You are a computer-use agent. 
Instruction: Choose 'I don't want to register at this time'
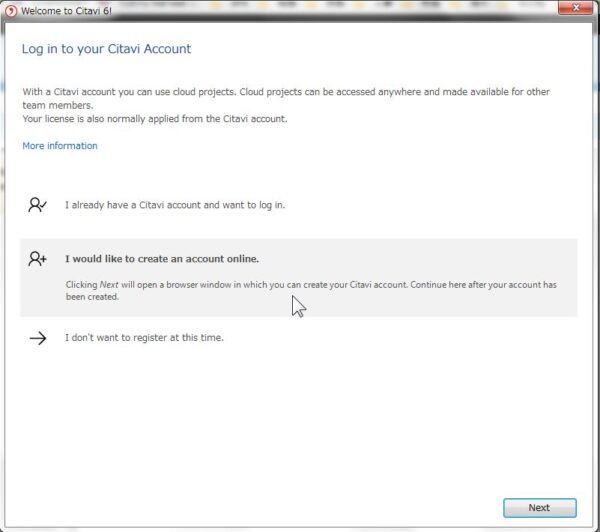coord(144,338)
